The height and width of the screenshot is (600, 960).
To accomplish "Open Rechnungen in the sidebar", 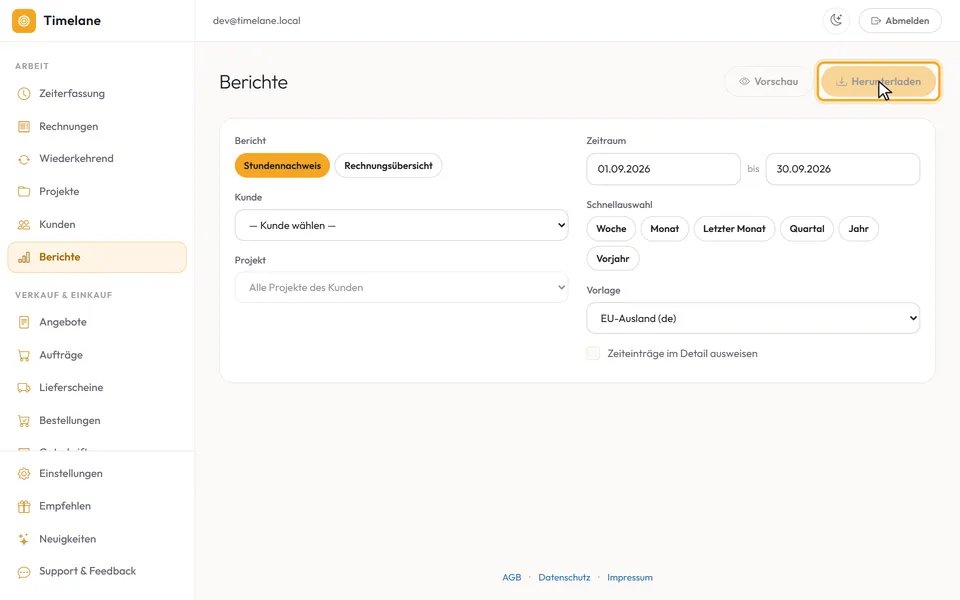I will click(x=97, y=127).
